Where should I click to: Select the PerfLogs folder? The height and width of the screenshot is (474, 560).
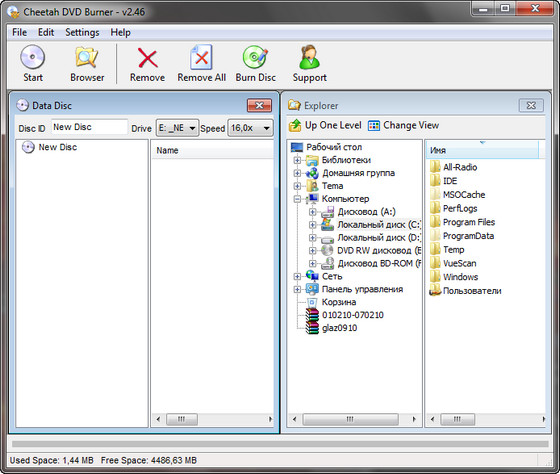(x=454, y=208)
